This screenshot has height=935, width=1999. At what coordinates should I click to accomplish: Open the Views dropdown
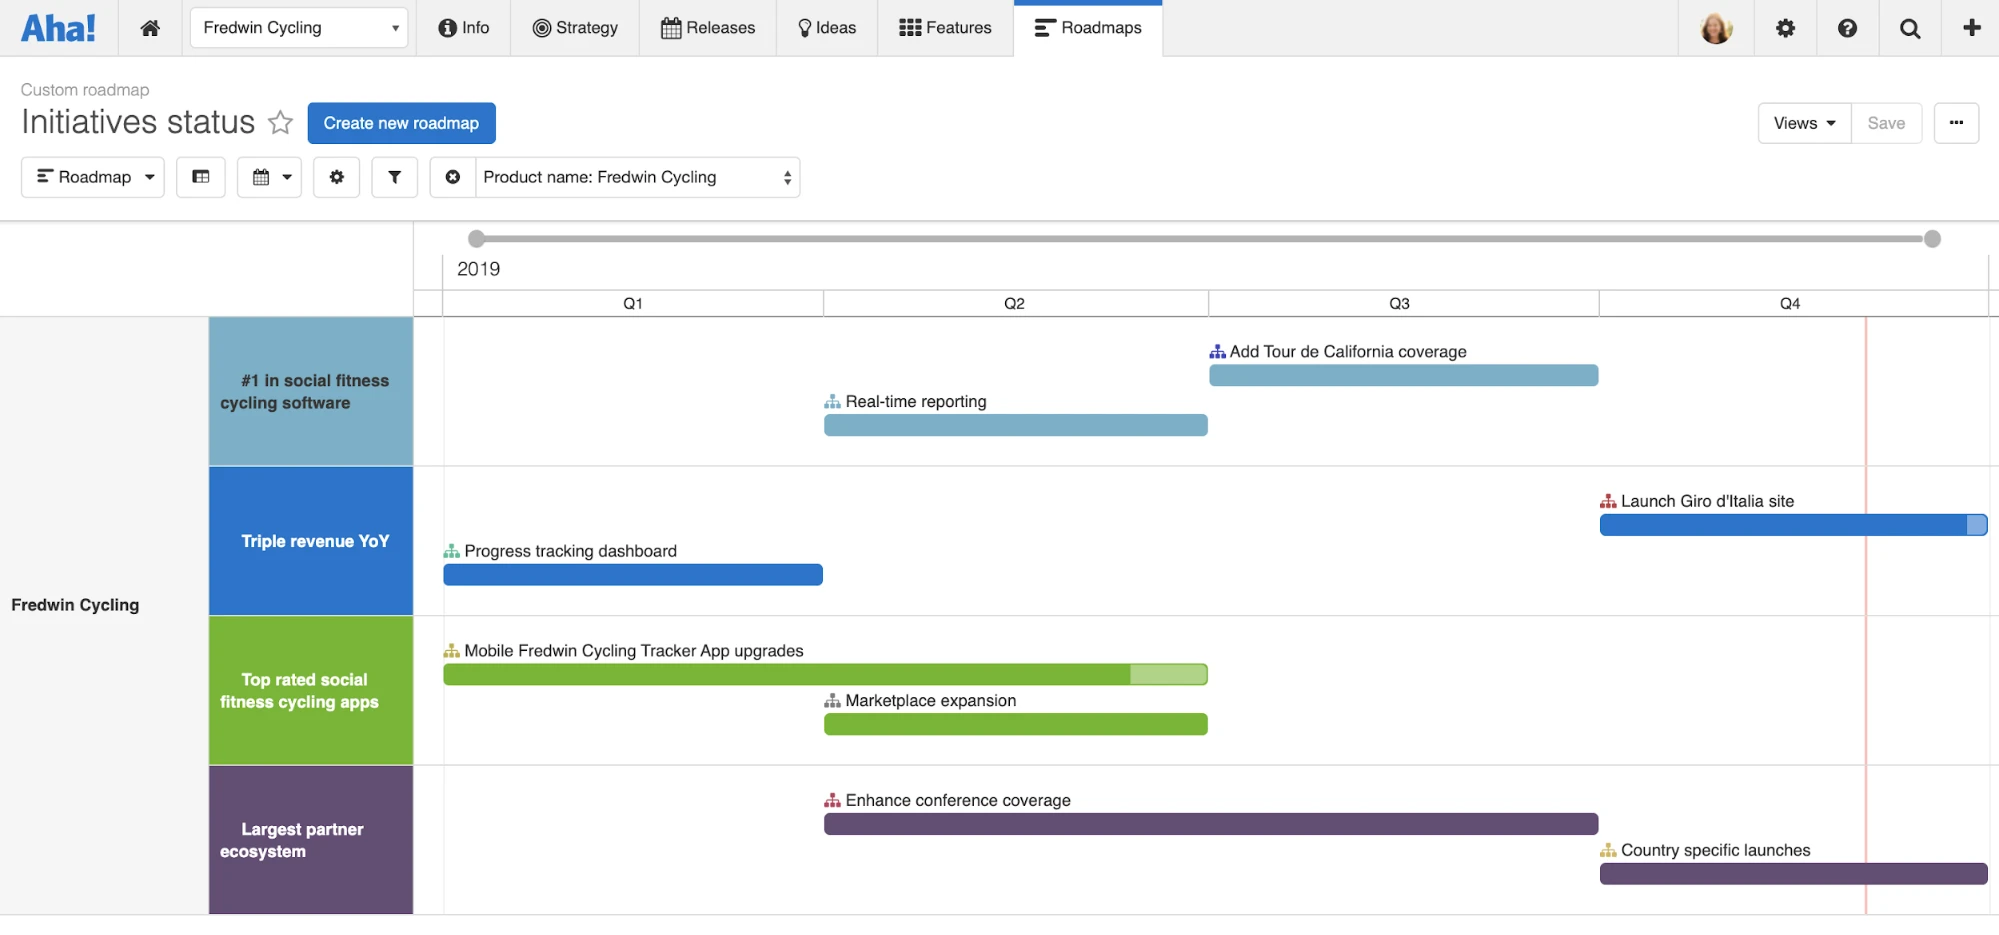click(1804, 123)
